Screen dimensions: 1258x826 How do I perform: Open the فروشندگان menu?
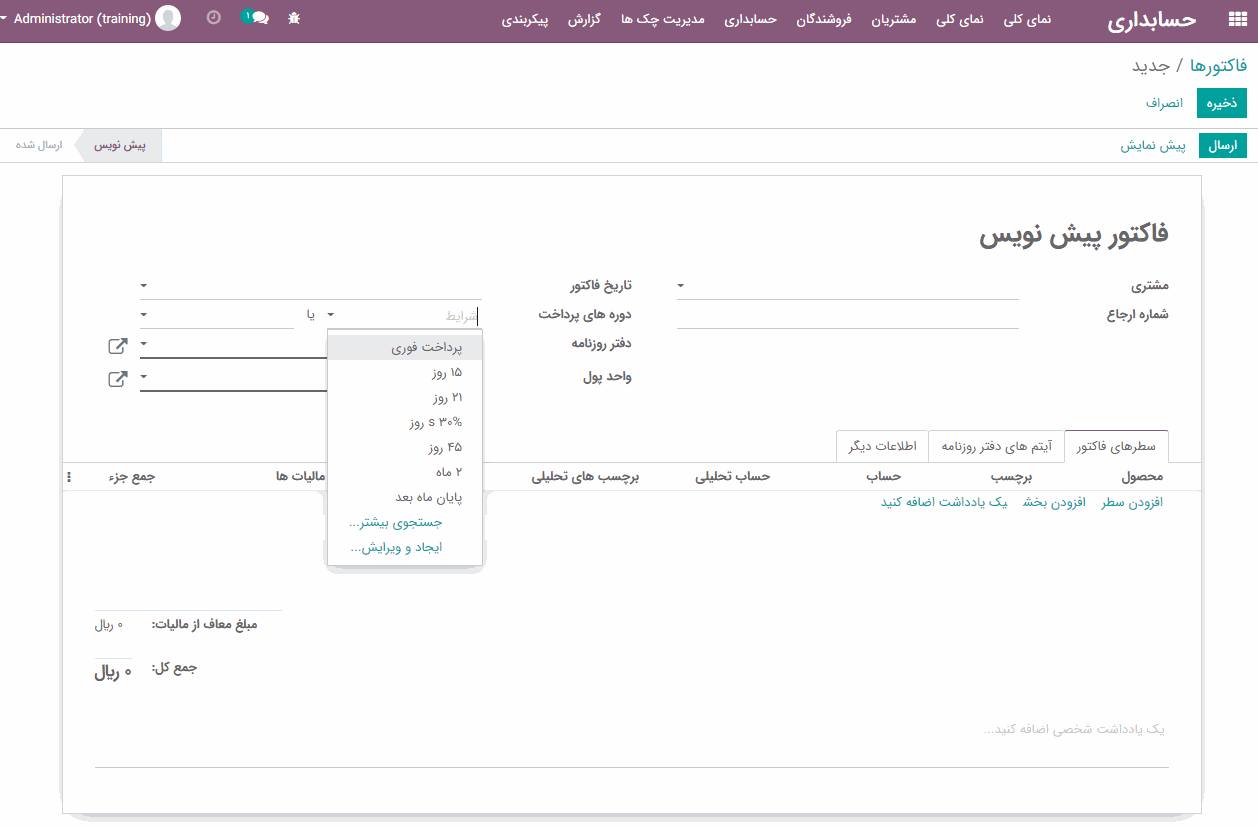pos(822,20)
